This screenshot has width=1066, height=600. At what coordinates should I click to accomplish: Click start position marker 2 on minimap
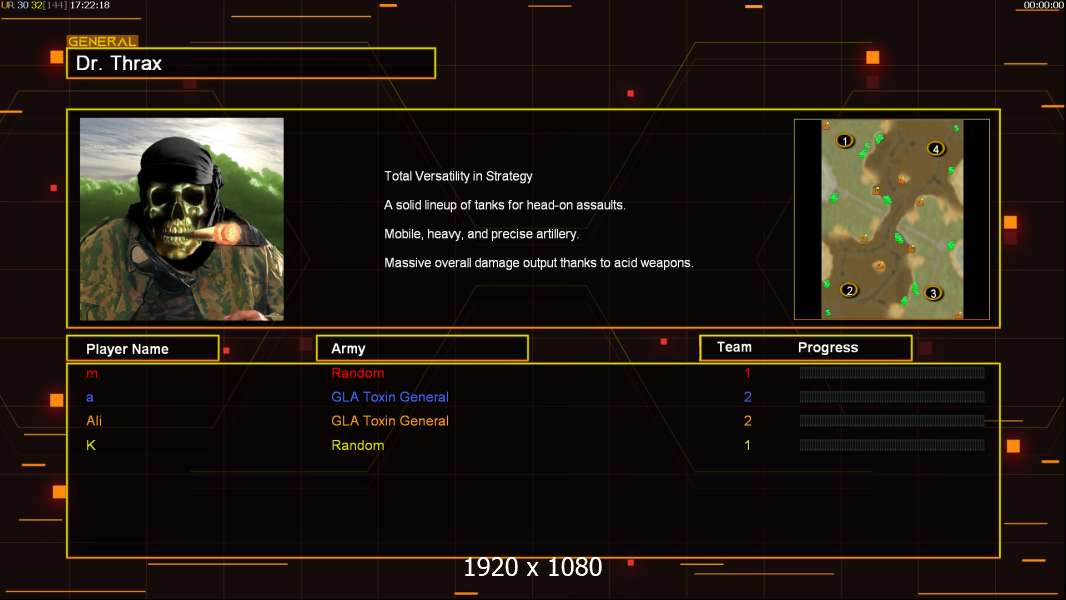(x=849, y=290)
